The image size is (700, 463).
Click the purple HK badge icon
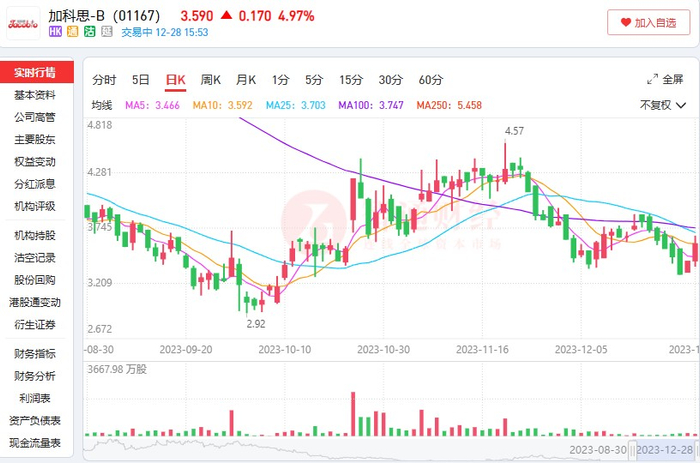[x=55, y=32]
